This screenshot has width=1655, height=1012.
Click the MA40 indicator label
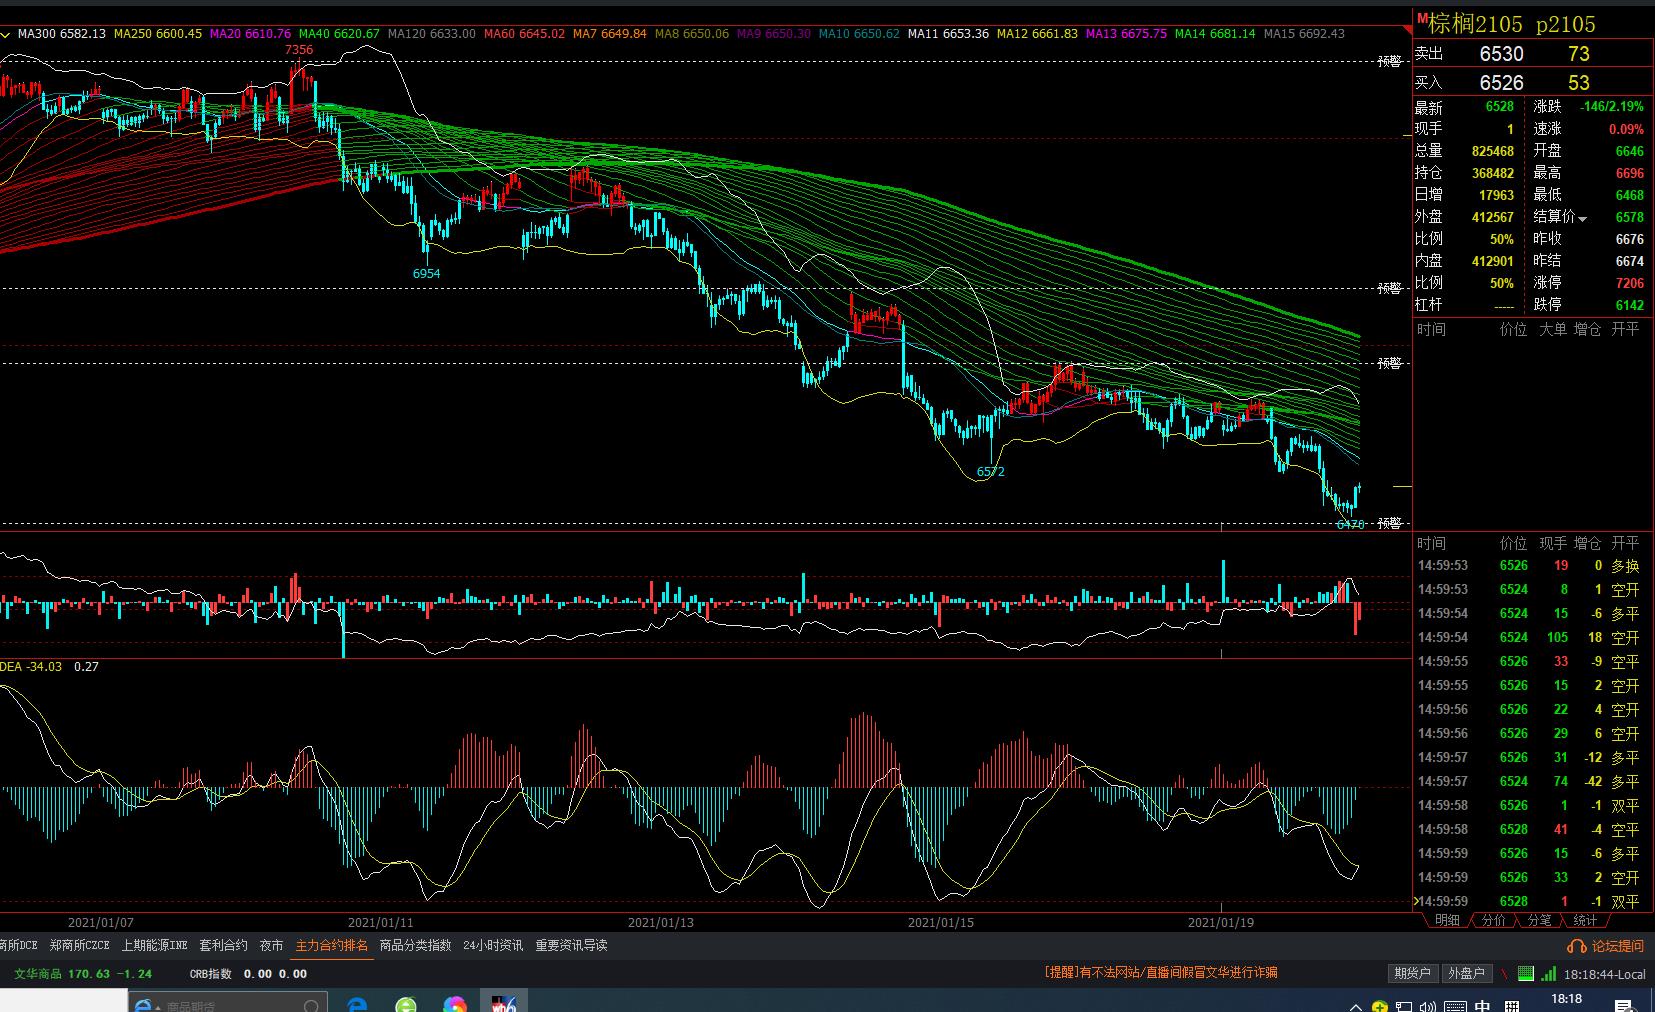[339, 34]
